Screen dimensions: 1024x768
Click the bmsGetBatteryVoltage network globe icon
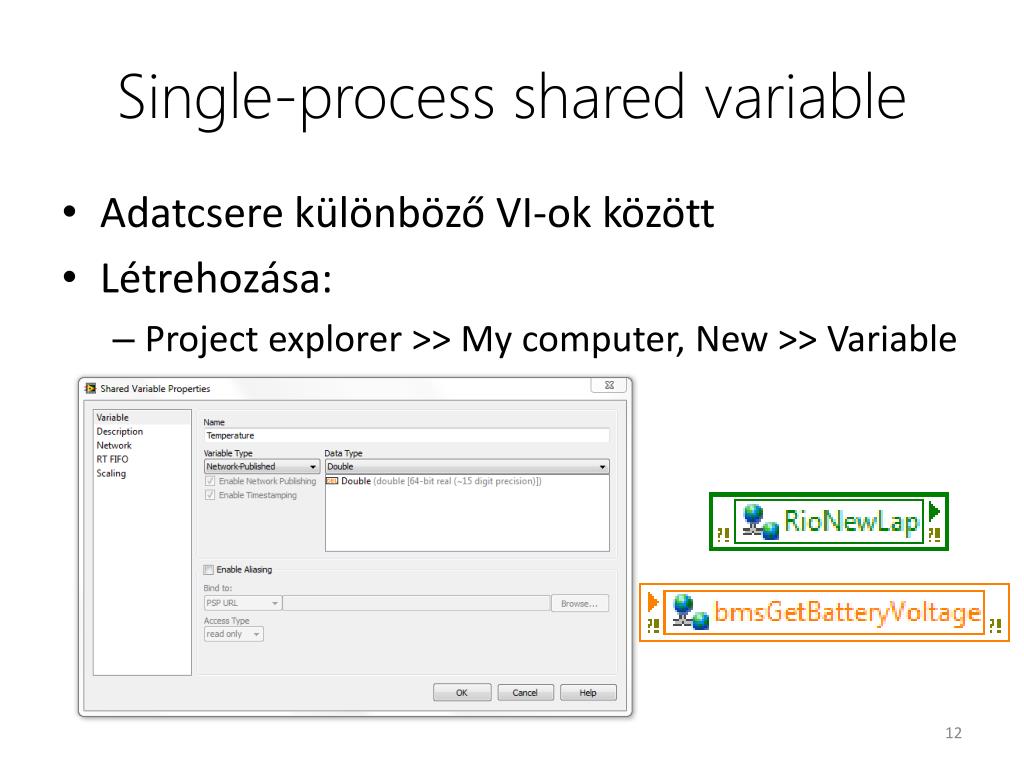tap(690, 613)
